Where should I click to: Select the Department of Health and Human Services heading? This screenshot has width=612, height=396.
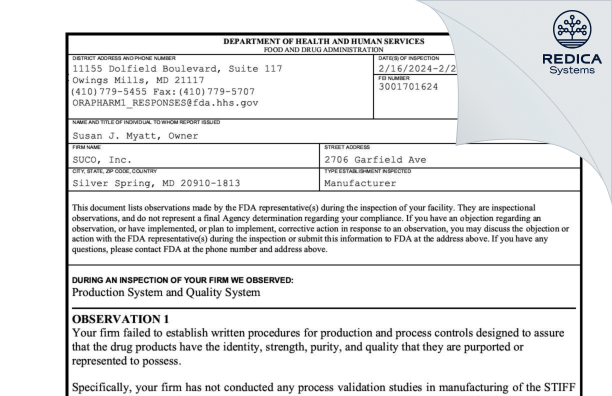(x=324, y=41)
